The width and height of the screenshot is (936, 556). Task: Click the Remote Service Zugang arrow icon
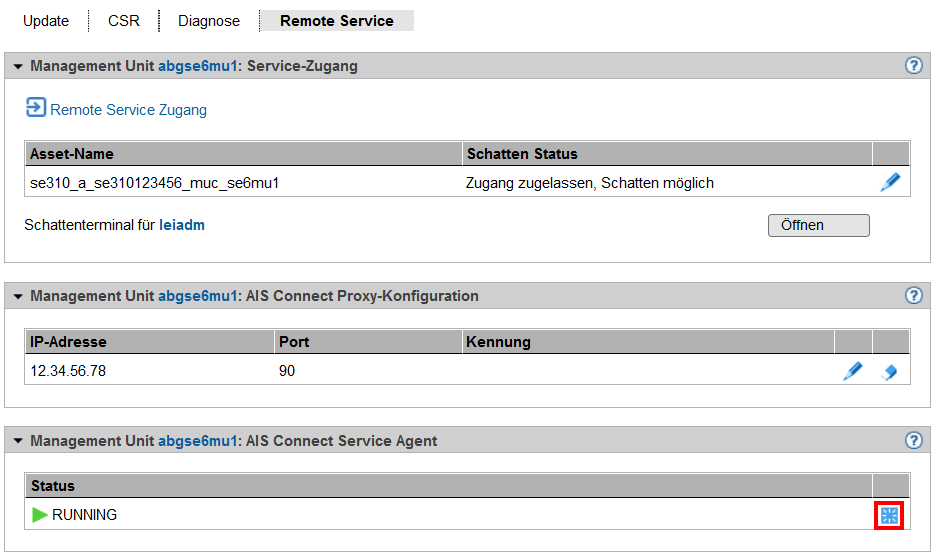36,108
